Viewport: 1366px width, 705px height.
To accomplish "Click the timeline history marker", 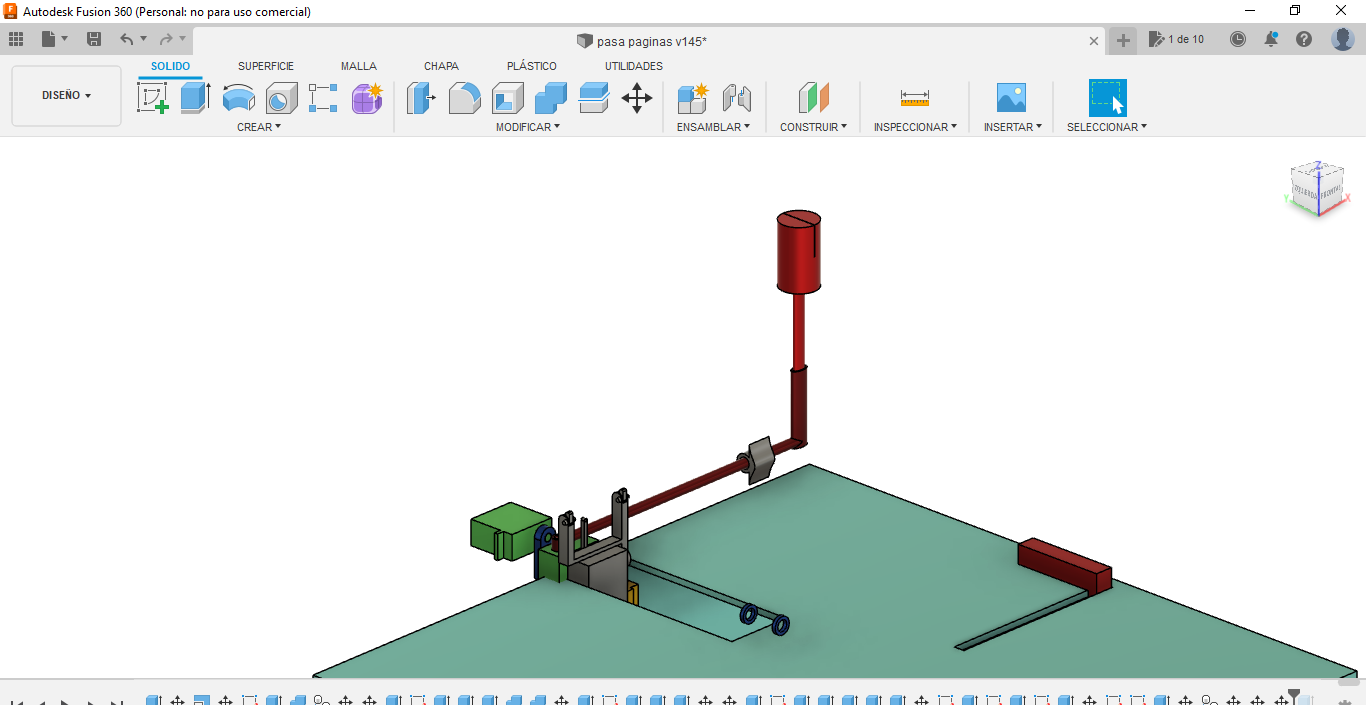I will tap(1293, 695).
